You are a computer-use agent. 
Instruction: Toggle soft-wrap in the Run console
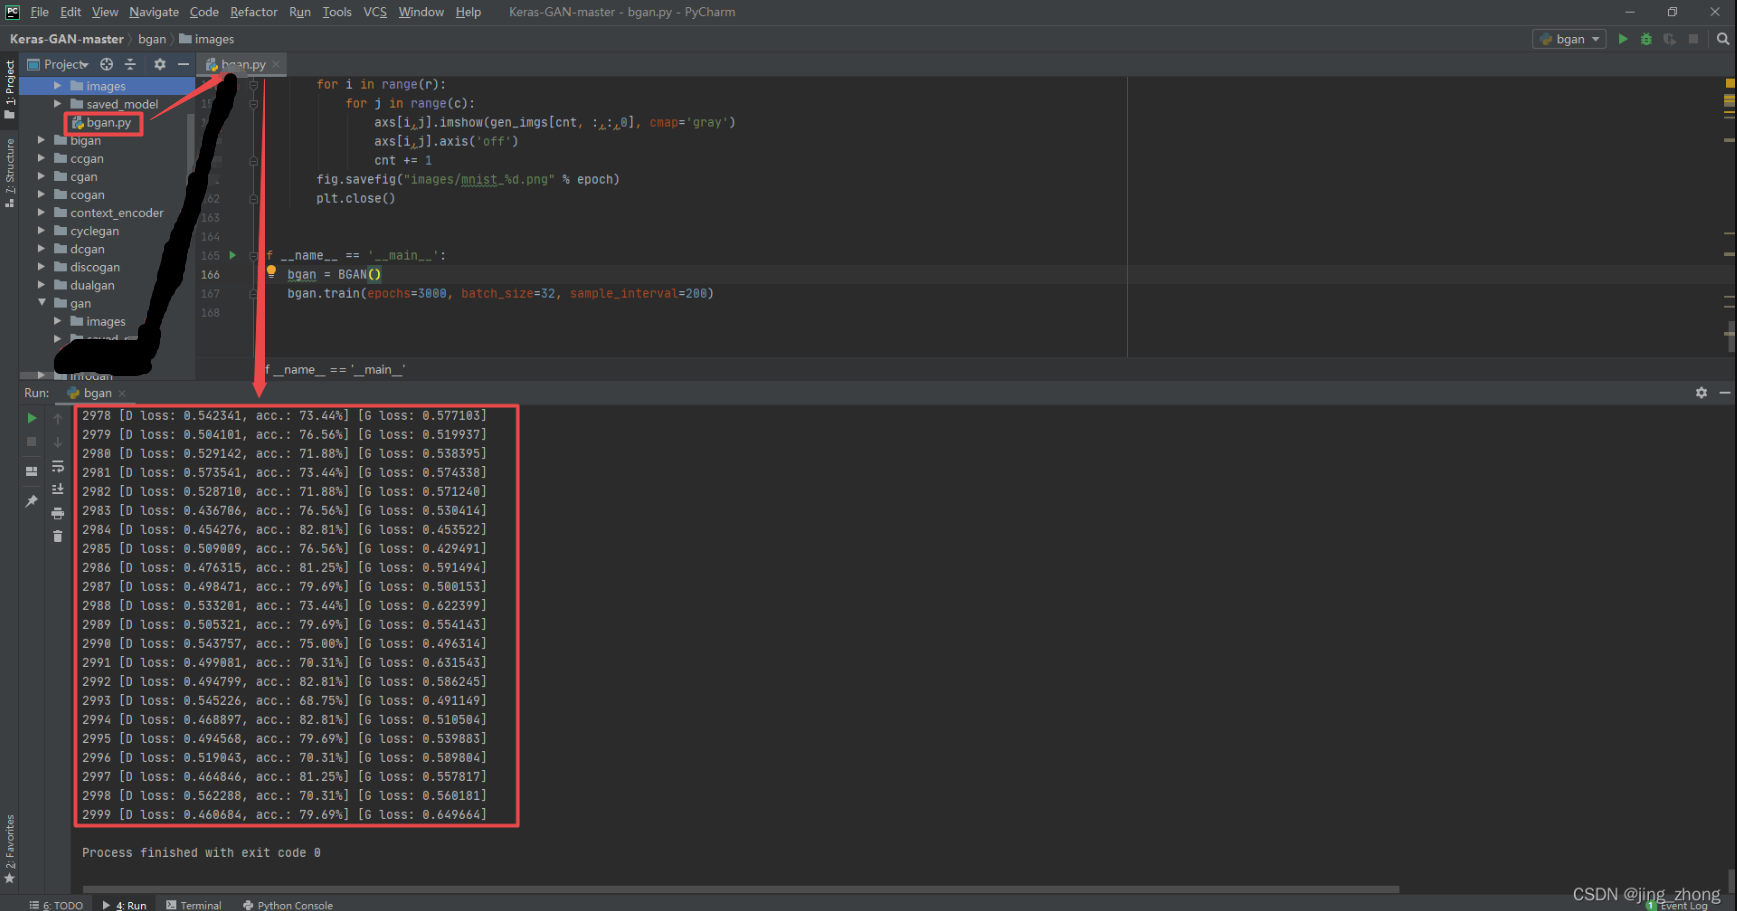58,466
